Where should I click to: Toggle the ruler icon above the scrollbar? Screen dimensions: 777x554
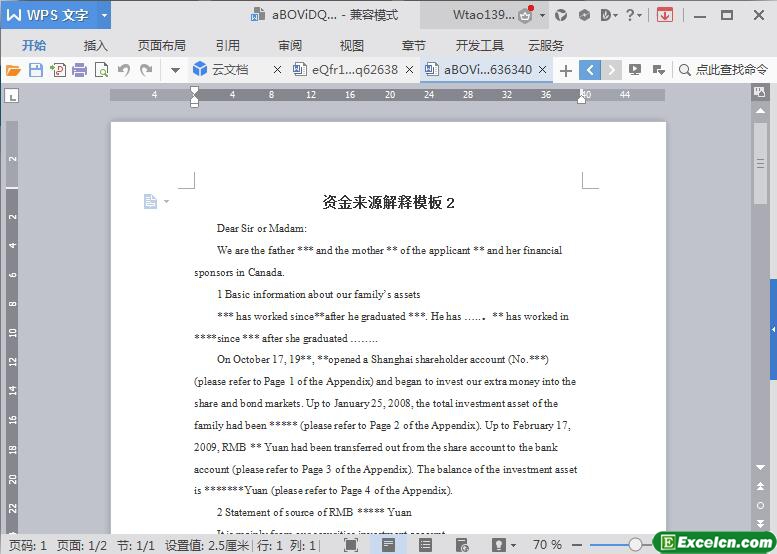(x=760, y=91)
